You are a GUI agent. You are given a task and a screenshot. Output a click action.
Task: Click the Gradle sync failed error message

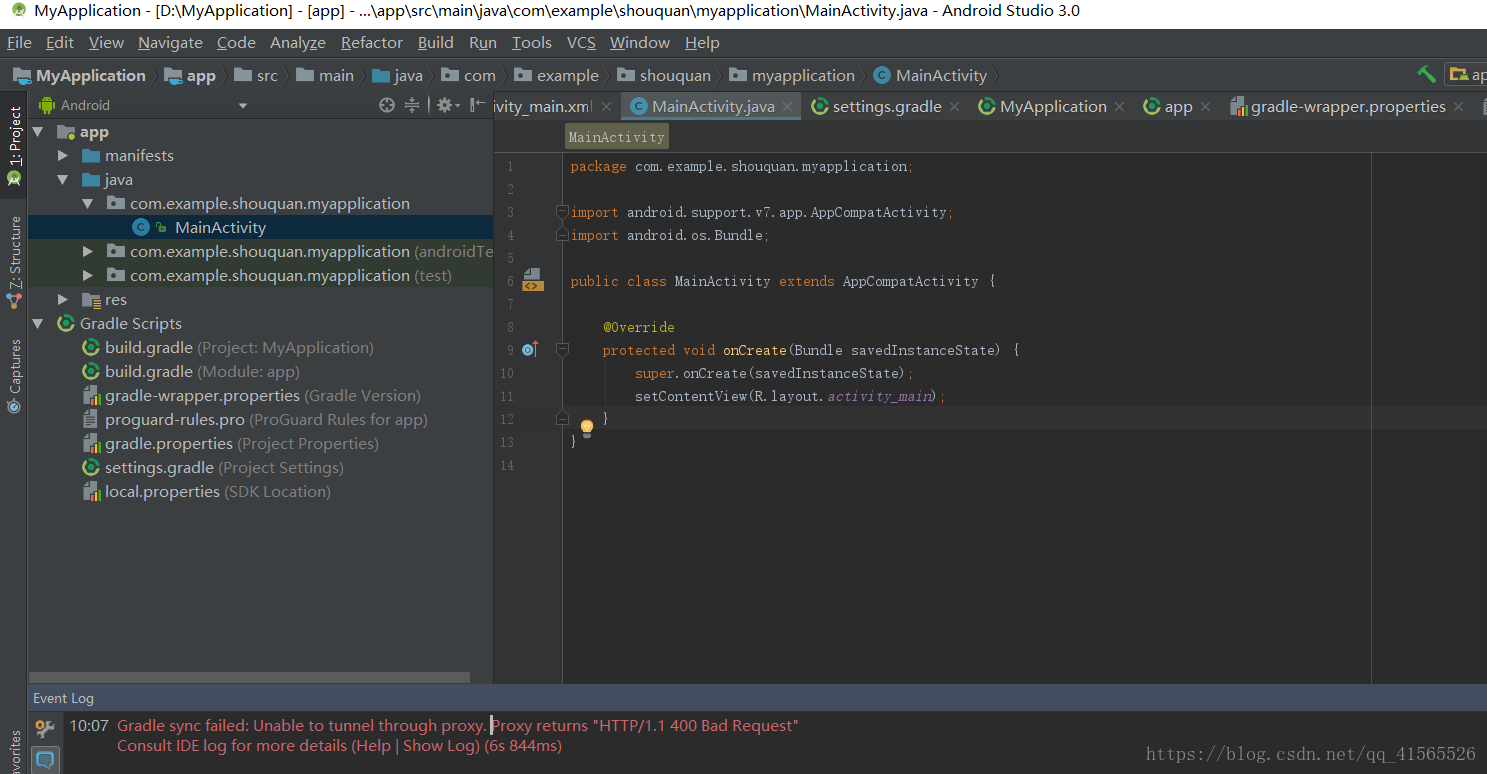tap(458, 726)
